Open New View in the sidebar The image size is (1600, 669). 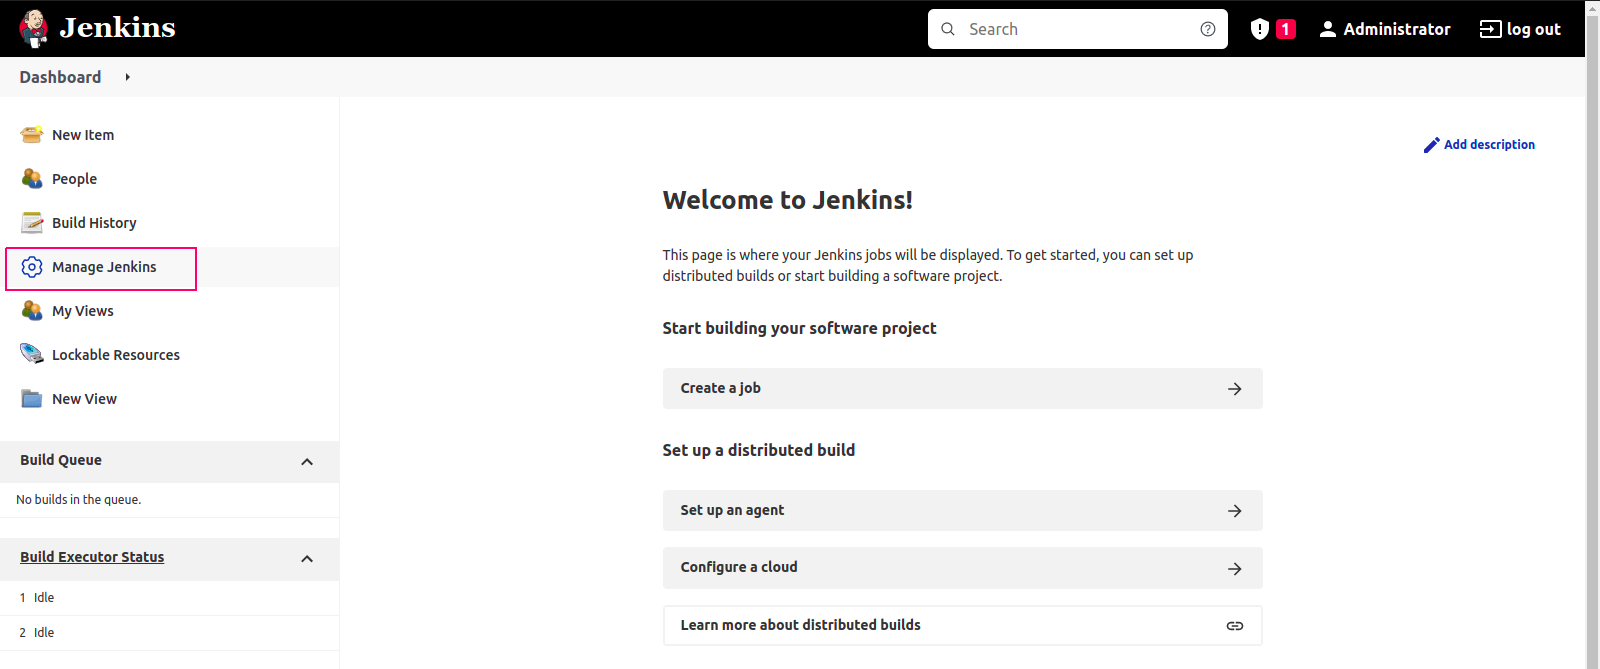pyautogui.click(x=84, y=399)
